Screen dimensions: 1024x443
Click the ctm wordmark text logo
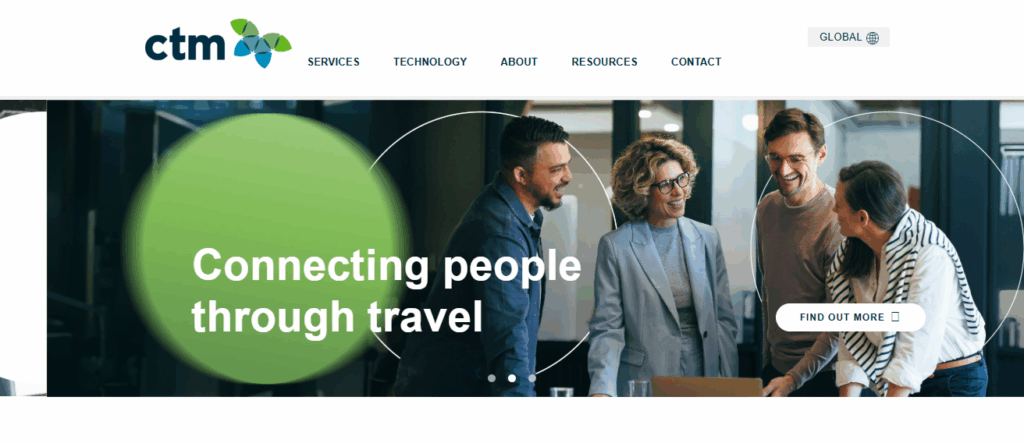185,46
